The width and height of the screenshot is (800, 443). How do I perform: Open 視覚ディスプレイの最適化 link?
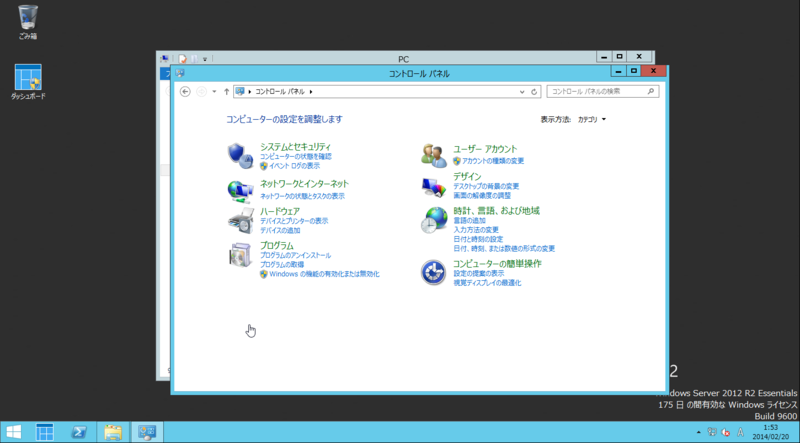click(x=487, y=283)
